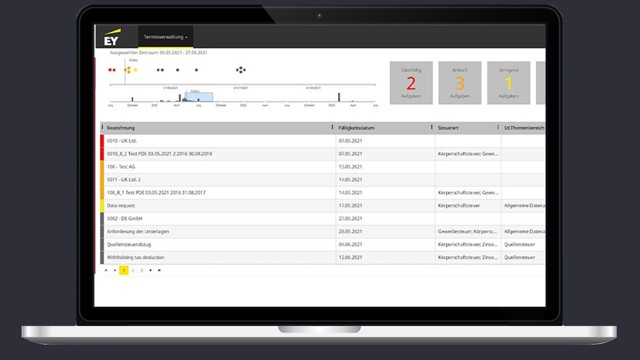Select the row '100_R_1 Test PDE 03.05.2021'
The image size is (640, 360).
[x=322, y=193]
